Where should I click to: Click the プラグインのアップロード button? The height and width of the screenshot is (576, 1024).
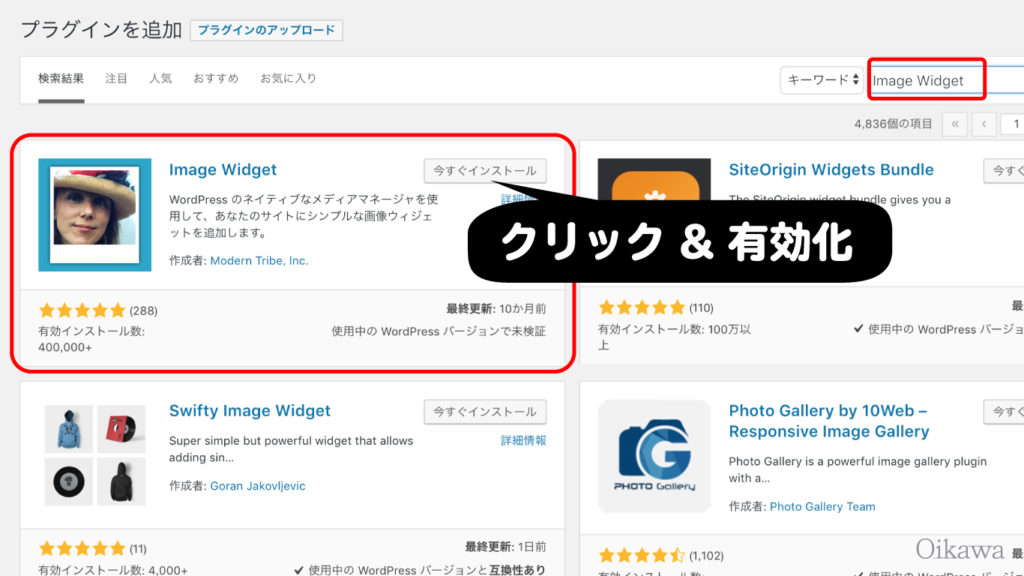(x=266, y=30)
